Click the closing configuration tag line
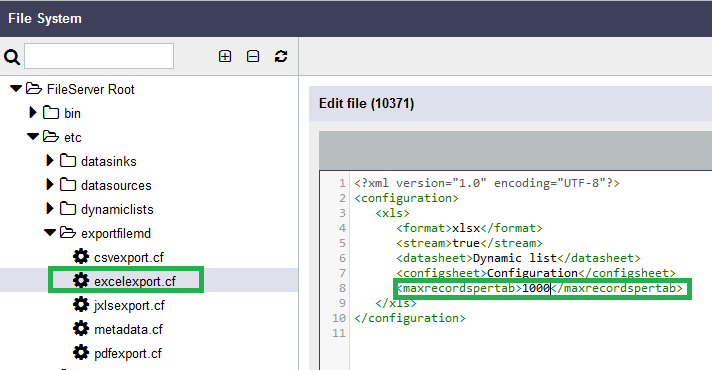 410,318
